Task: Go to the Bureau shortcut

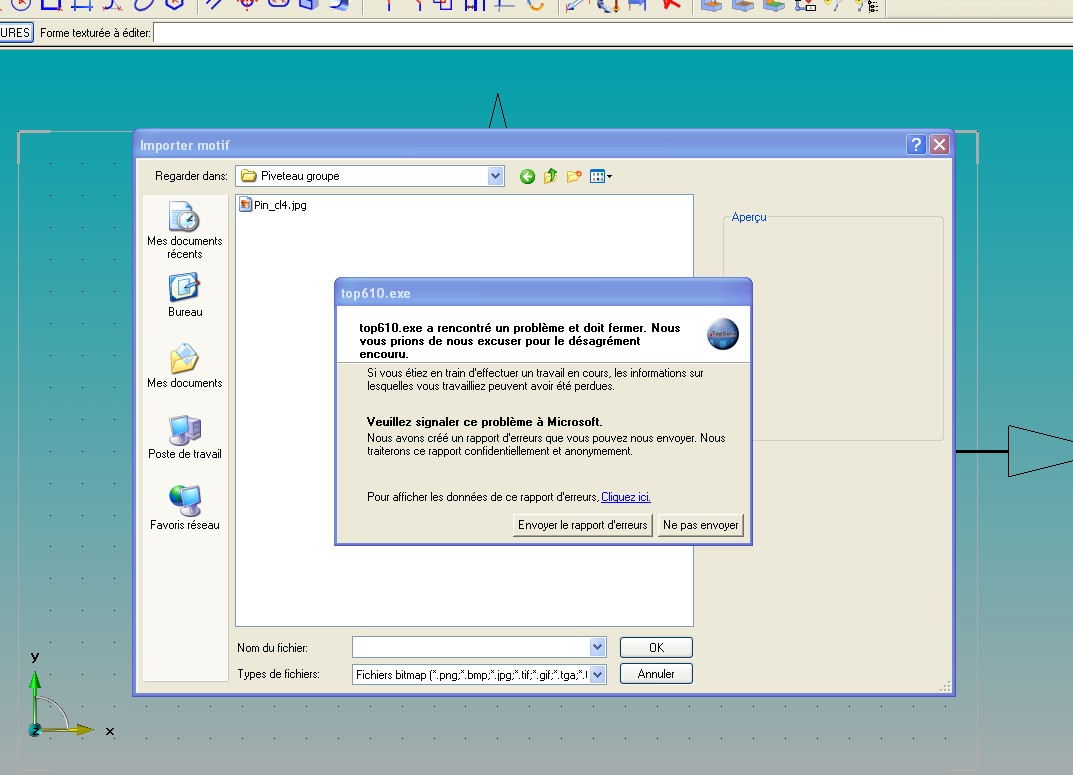Action: coord(185,295)
